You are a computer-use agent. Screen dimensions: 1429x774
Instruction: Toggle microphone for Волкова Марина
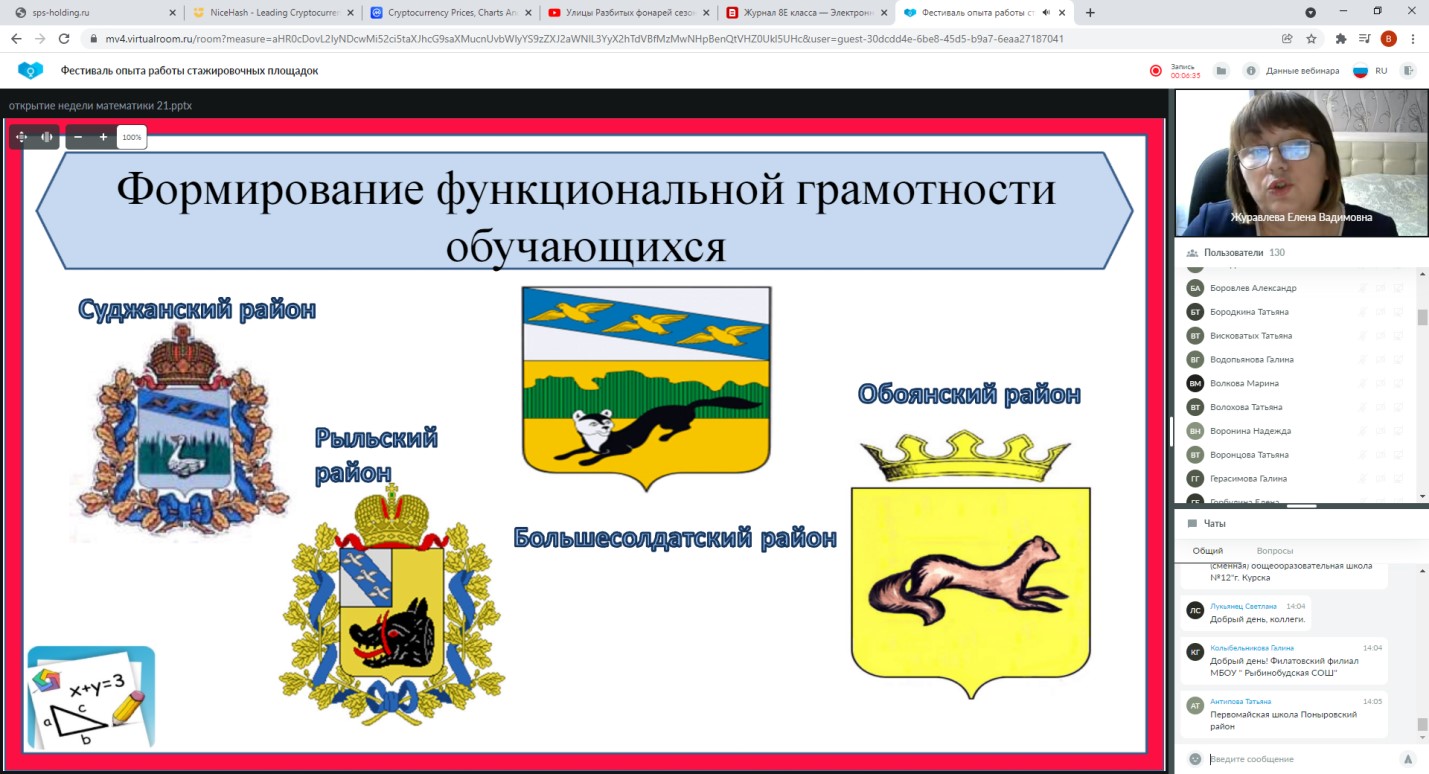[x=1362, y=383]
